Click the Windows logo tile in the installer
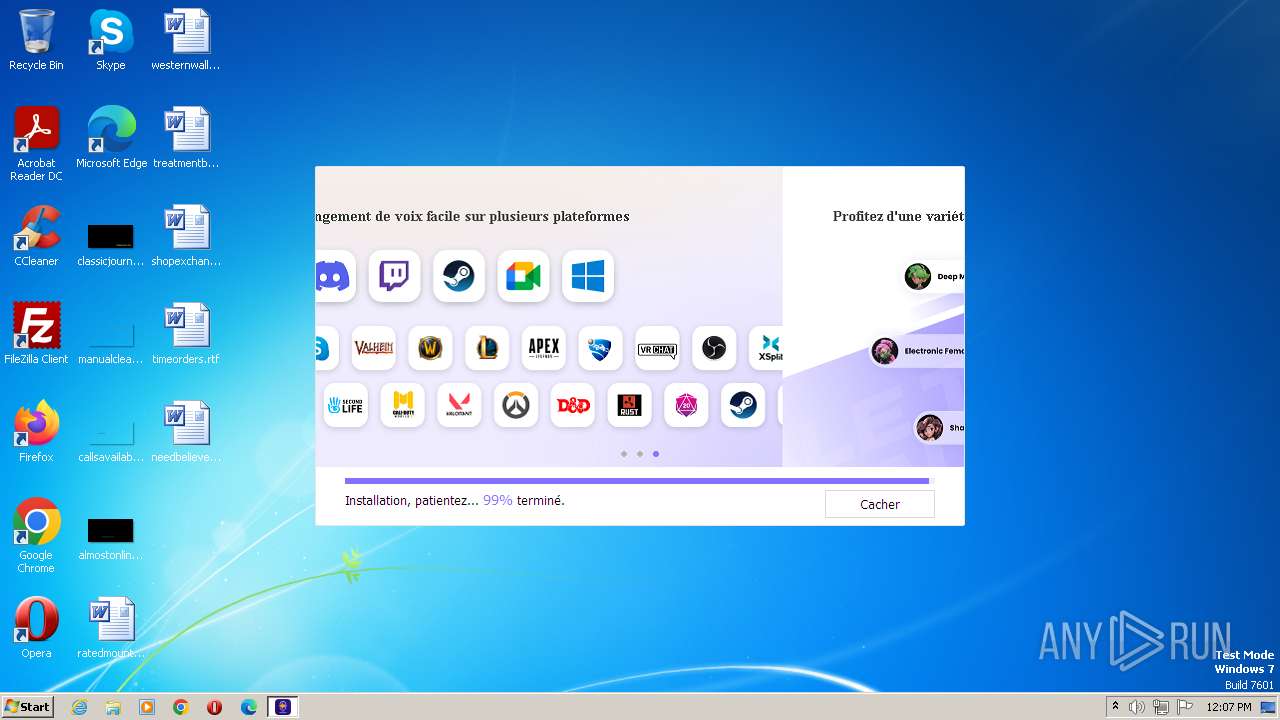Viewport: 1280px width, 720px height. [588, 276]
